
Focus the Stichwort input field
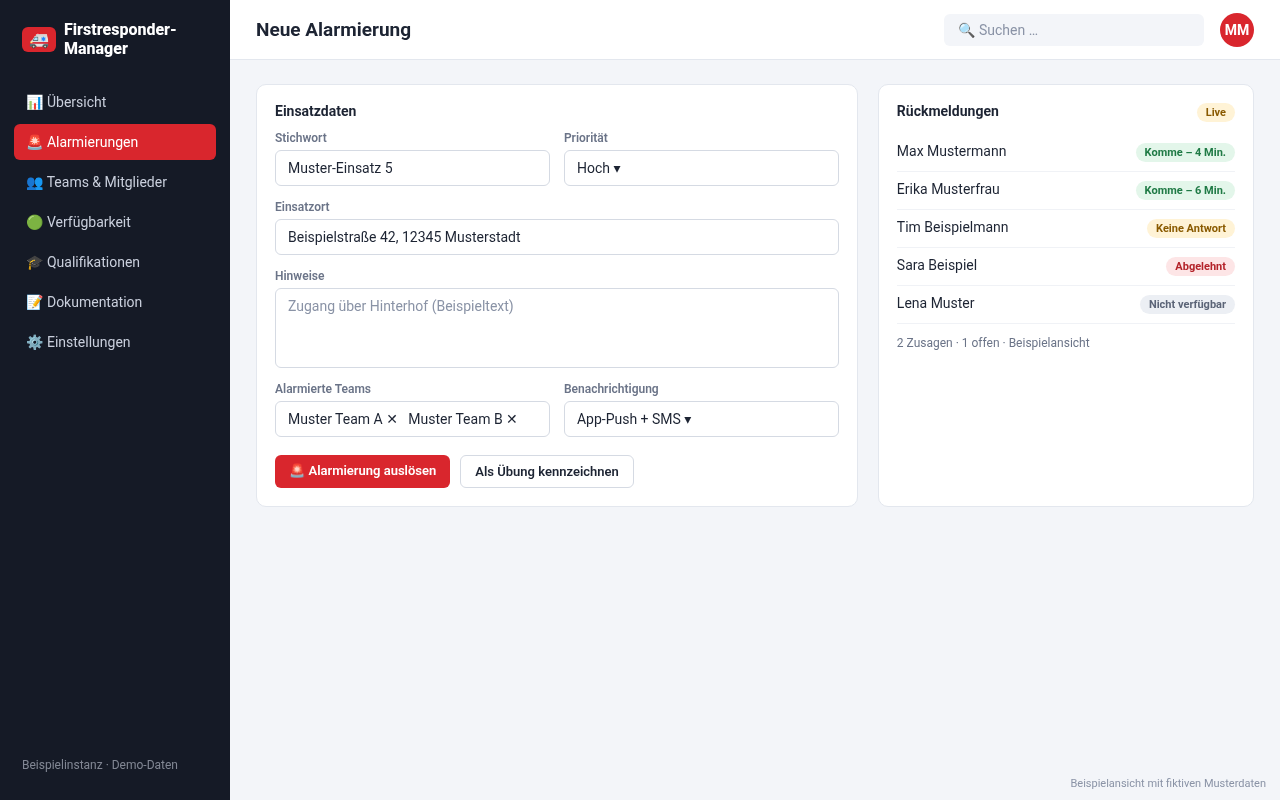point(412,168)
